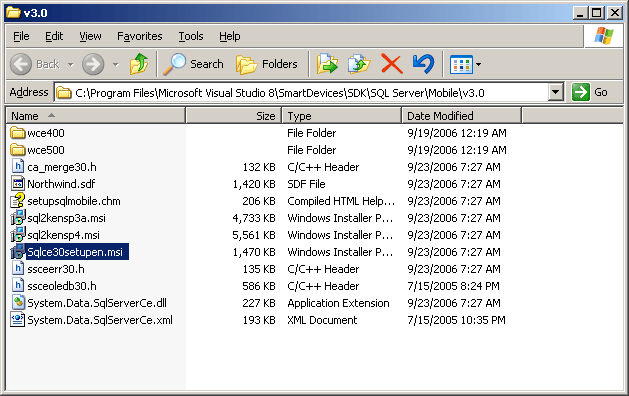Sort by the Size column header
The width and height of the screenshot is (629, 396).
click(x=234, y=116)
